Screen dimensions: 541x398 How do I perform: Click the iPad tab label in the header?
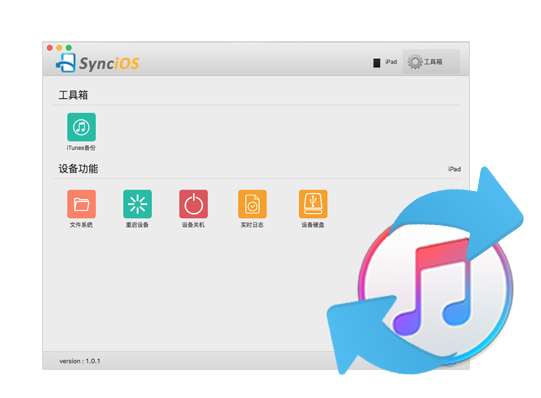tap(391, 62)
